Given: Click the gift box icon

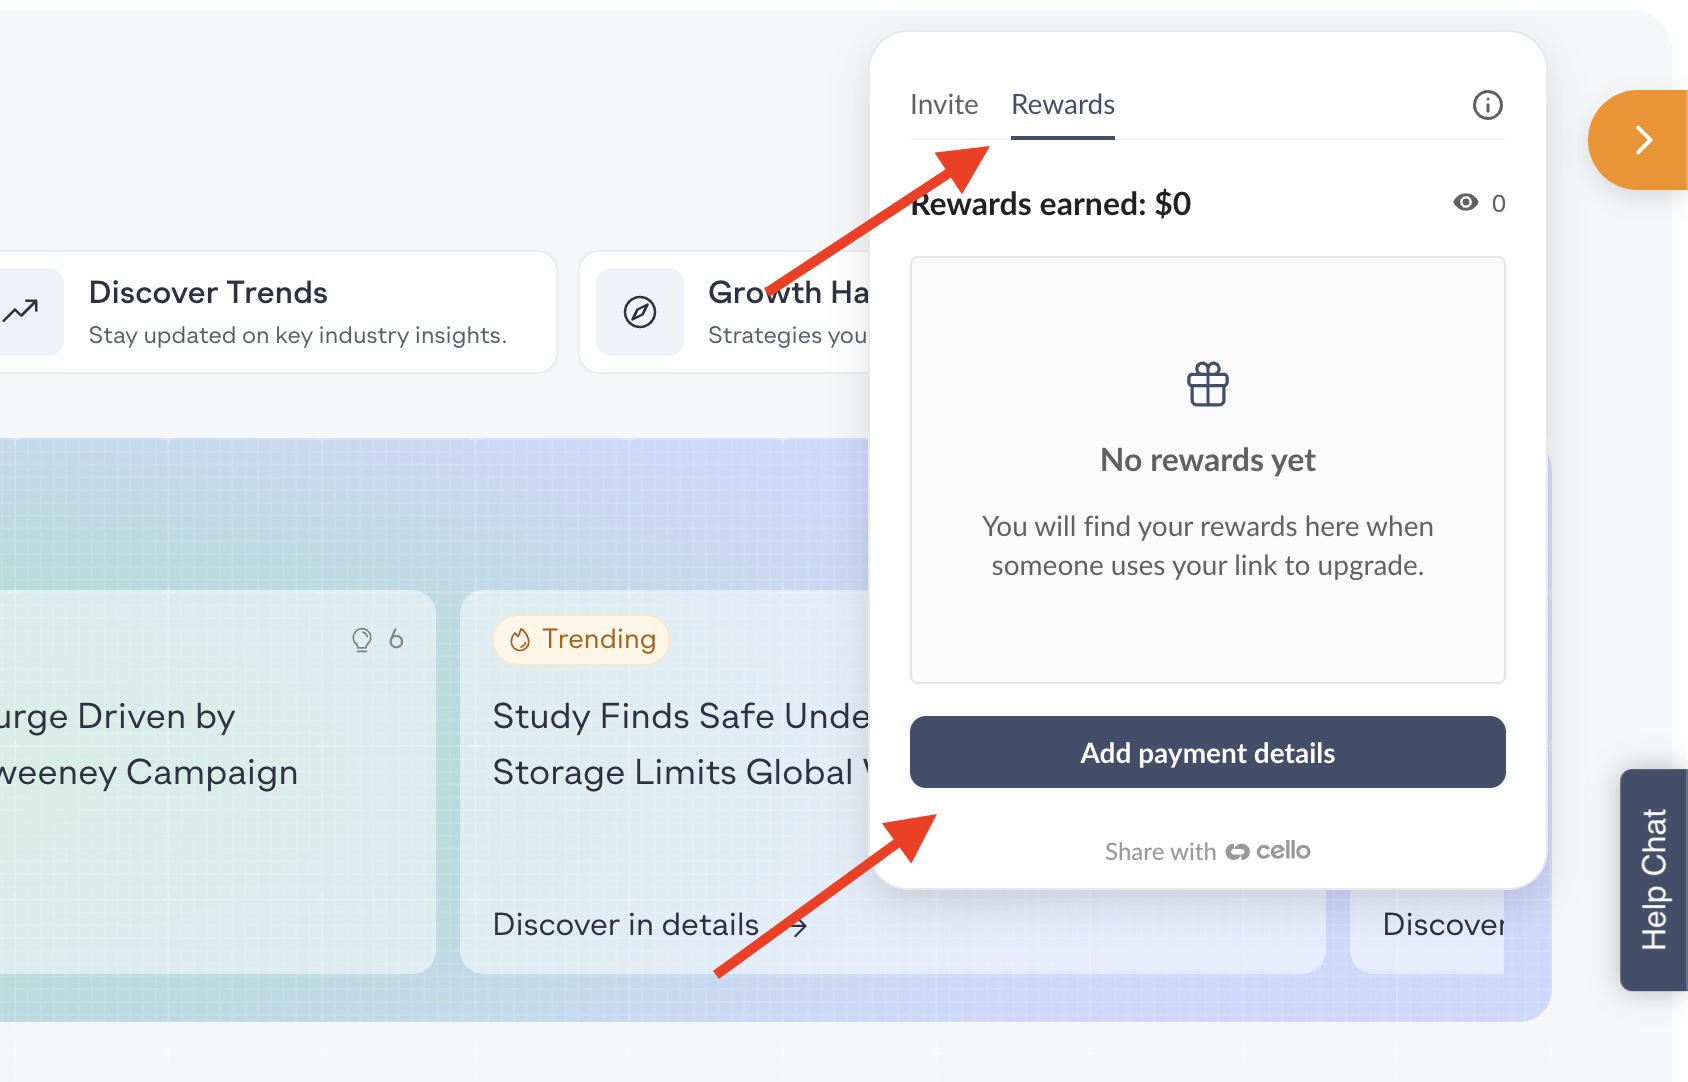Looking at the screenshot, I should tap(1207, 384).
